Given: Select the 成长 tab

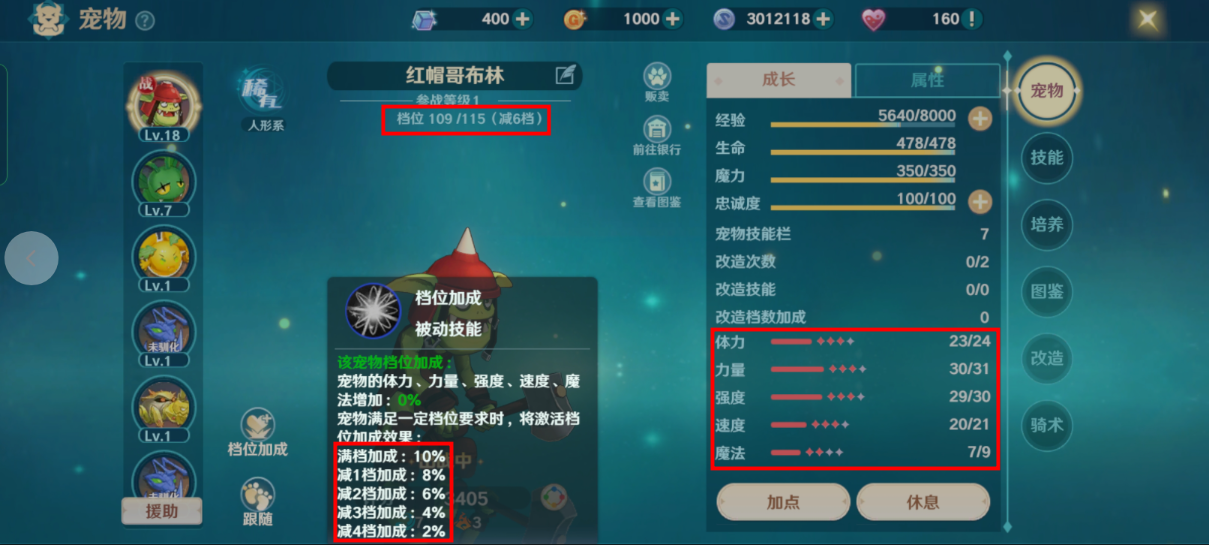Looking at the screenshot, I should pos(779,80).
